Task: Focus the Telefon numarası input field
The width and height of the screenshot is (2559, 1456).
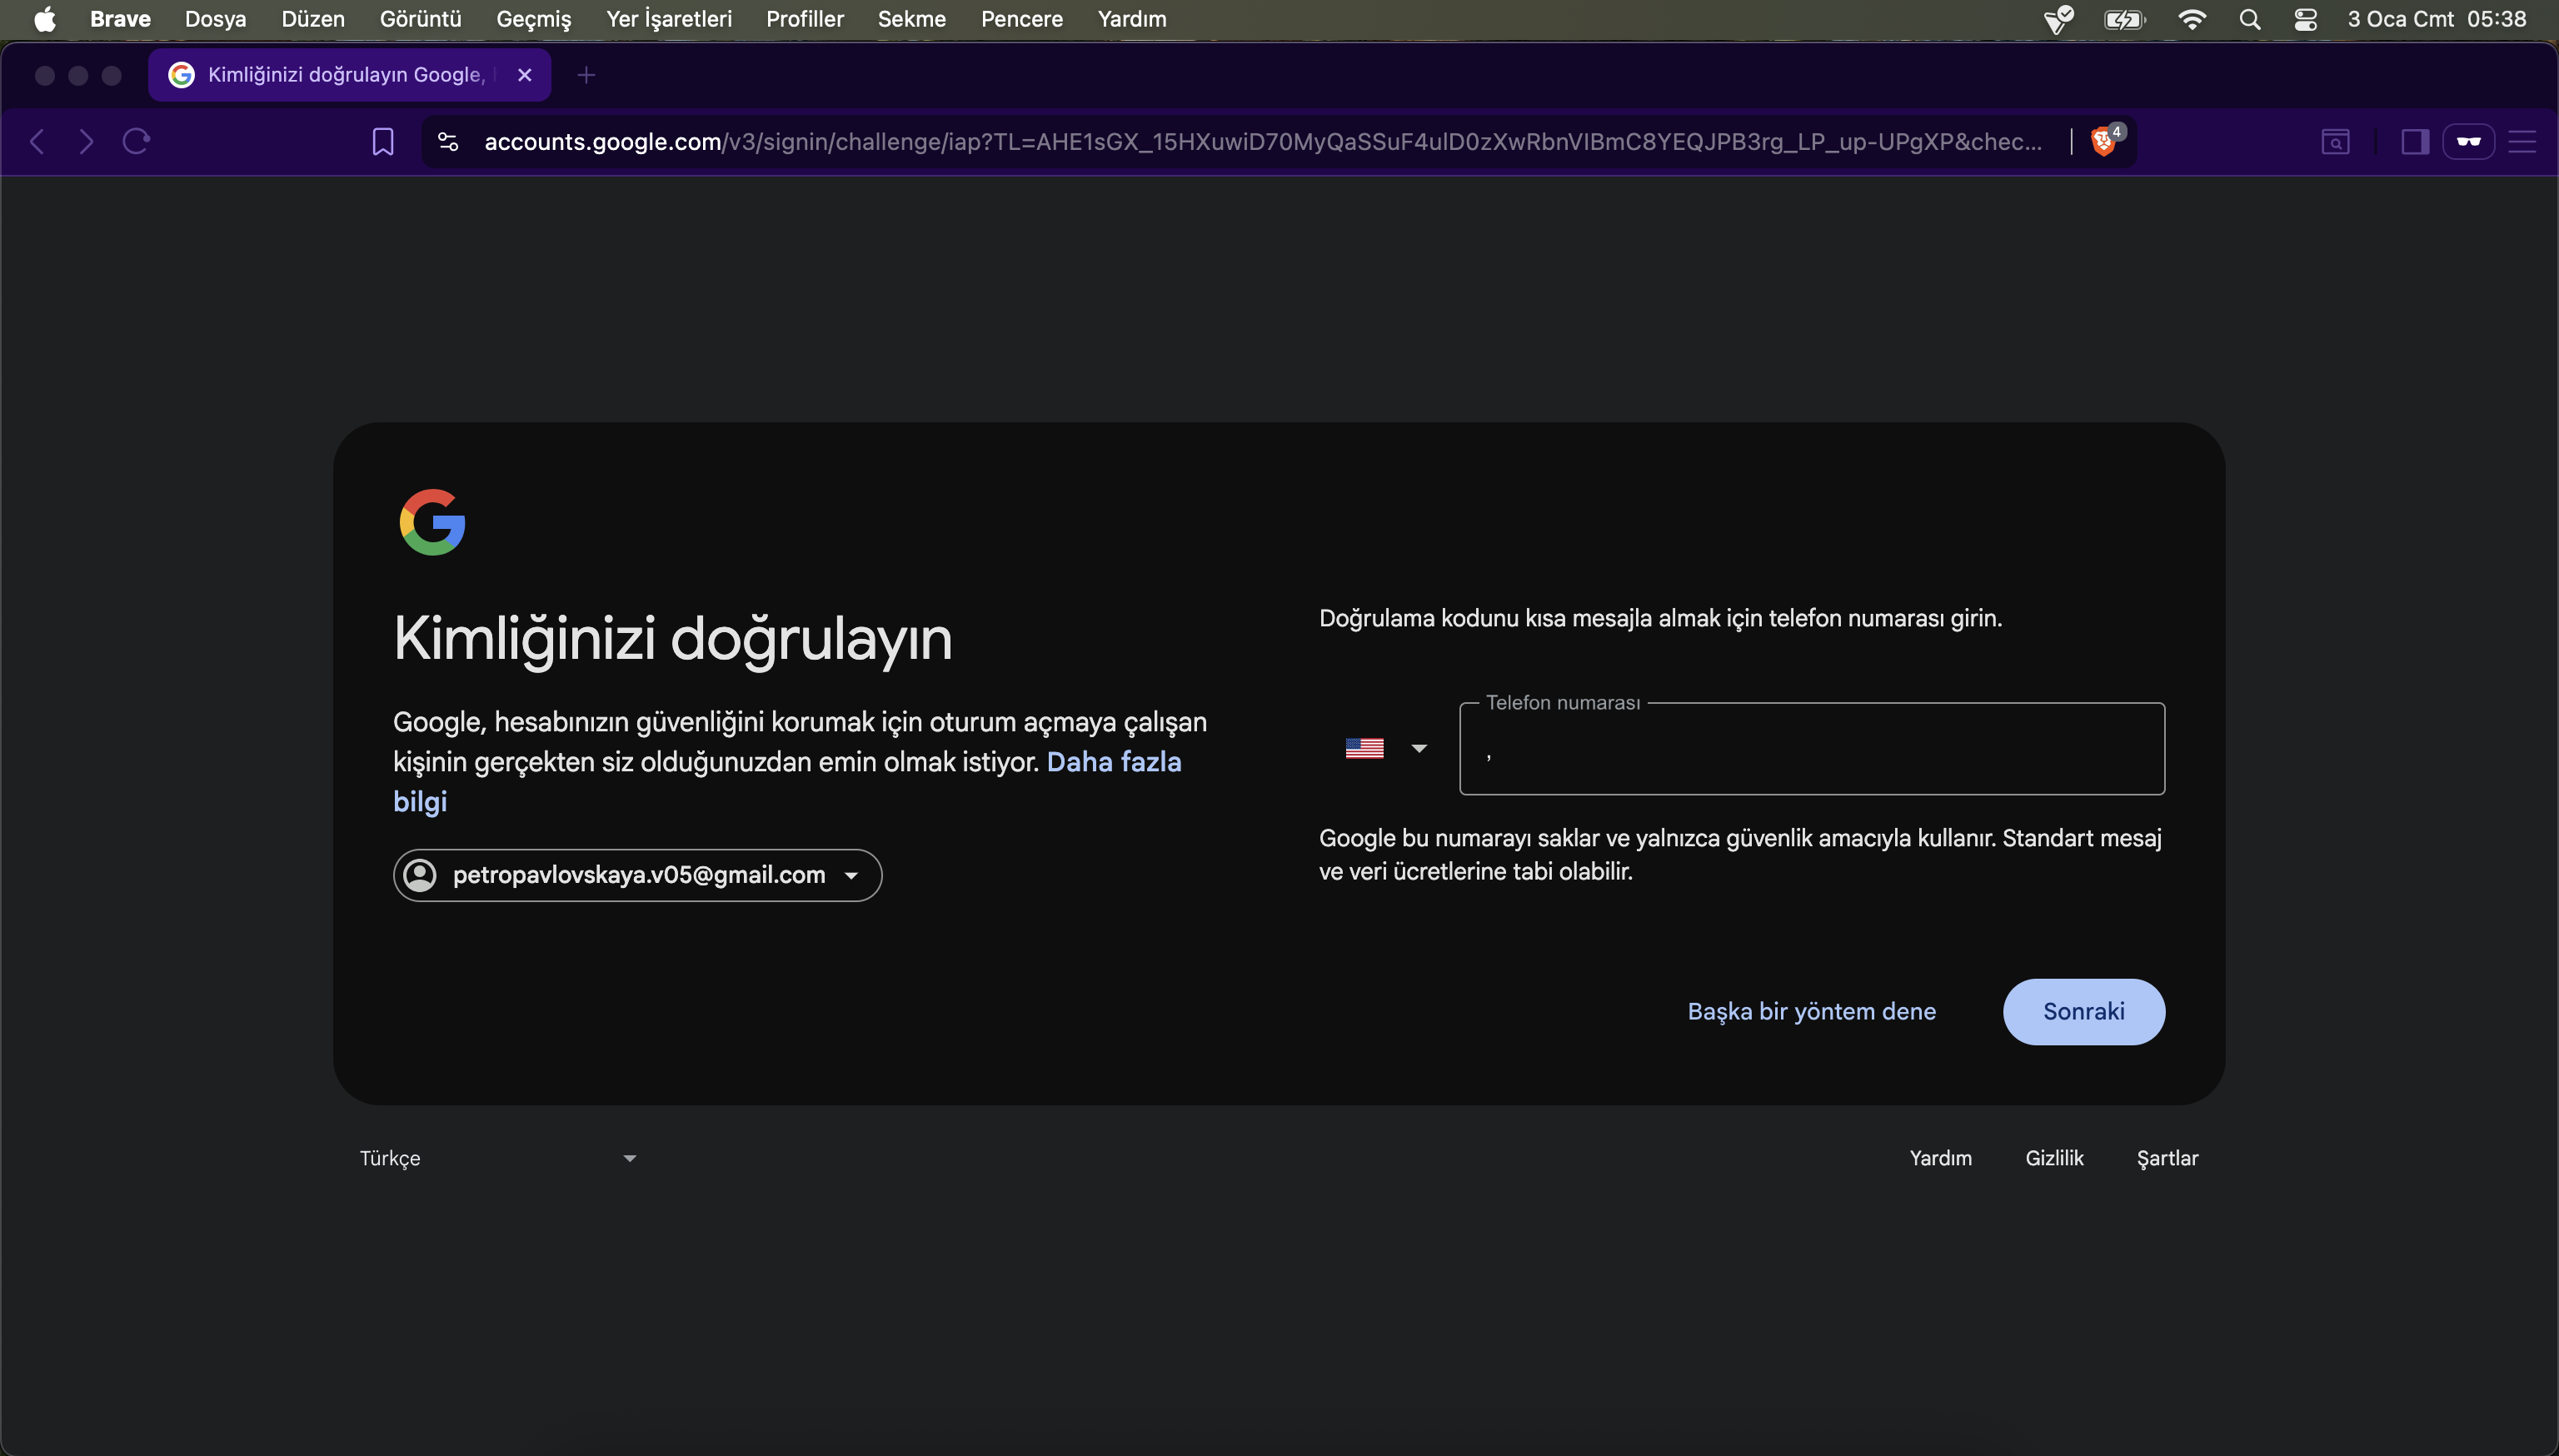Action: click(x=1812, y=749)
